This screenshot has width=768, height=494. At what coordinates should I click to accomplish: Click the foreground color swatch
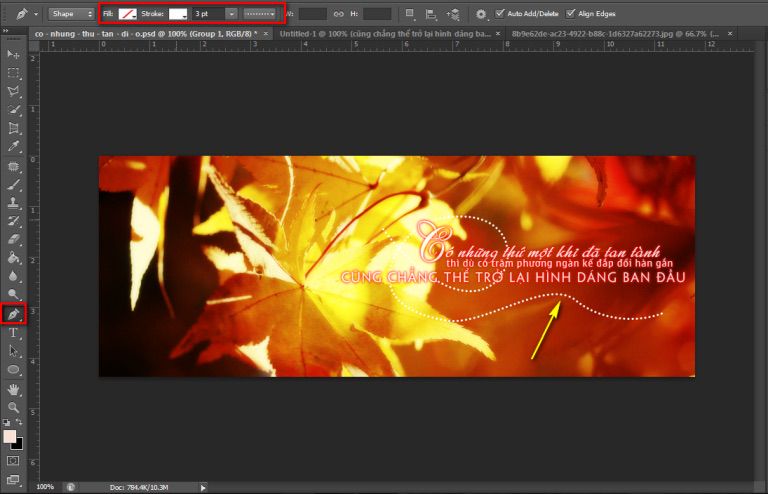click(x=10, y=437)
